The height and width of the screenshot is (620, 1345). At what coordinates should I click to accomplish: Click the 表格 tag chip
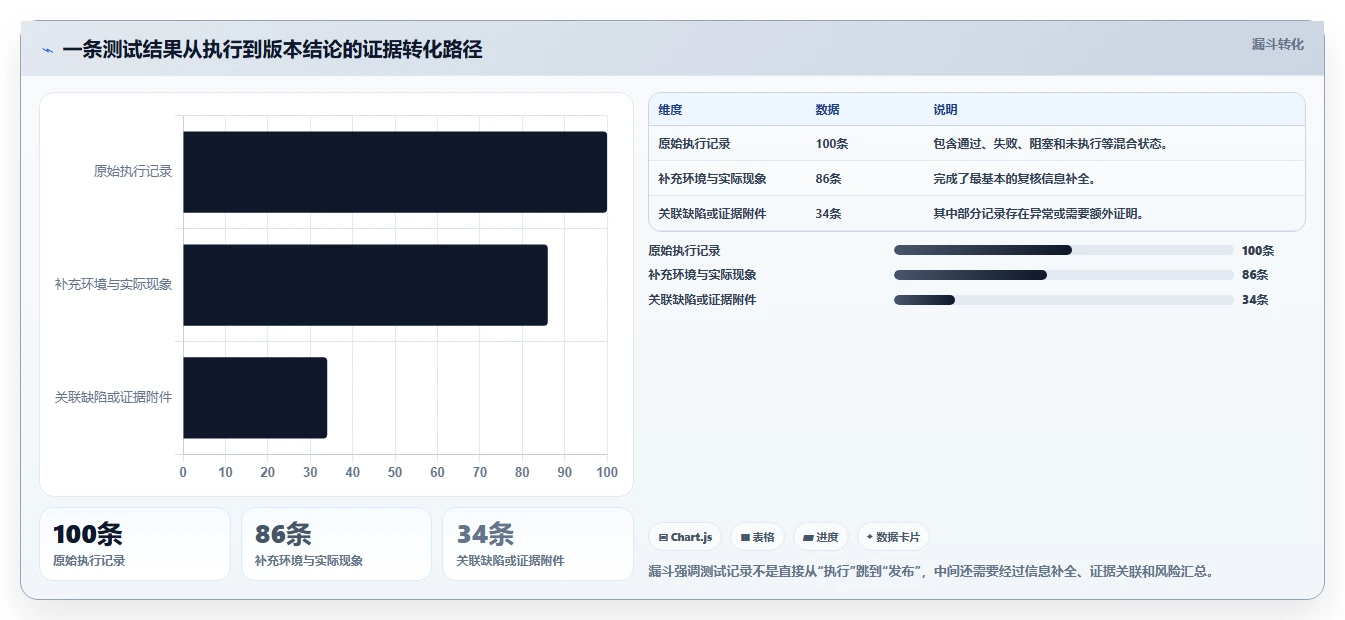tap(757, 537)
